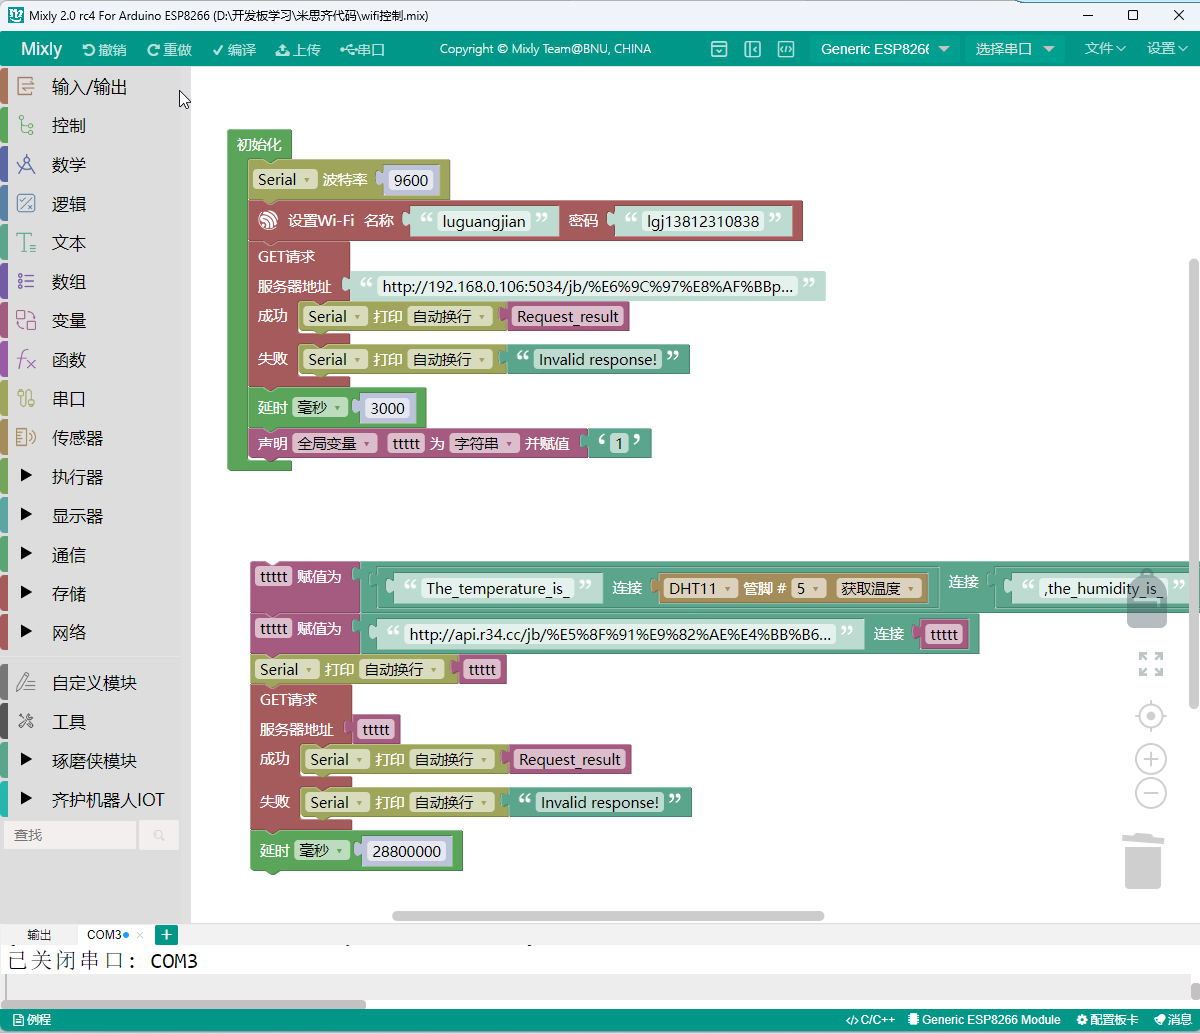The width and height of the screenshot is (1200, 1034).
Task: Click the redo (重做) toolbar button
Action: coord(169,49)
